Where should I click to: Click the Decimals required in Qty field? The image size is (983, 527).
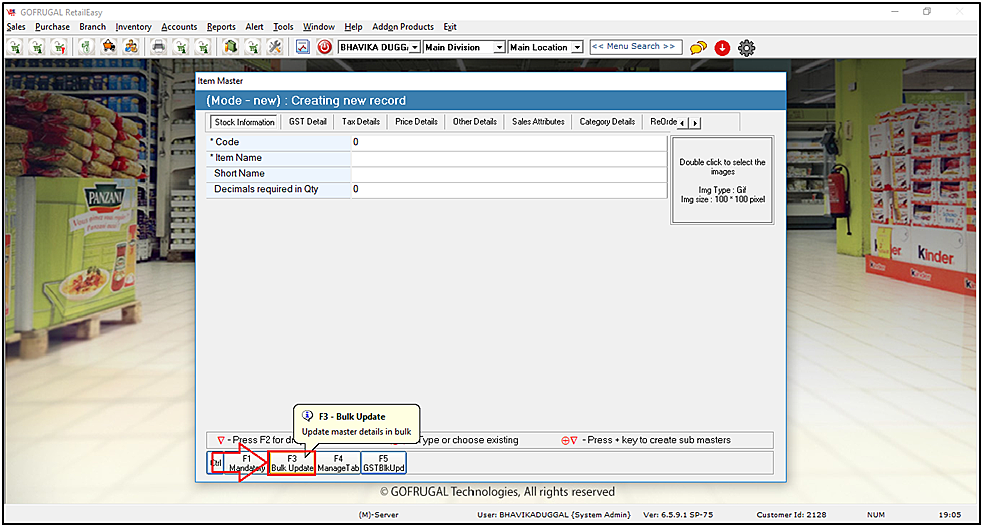tap(508, 189)
